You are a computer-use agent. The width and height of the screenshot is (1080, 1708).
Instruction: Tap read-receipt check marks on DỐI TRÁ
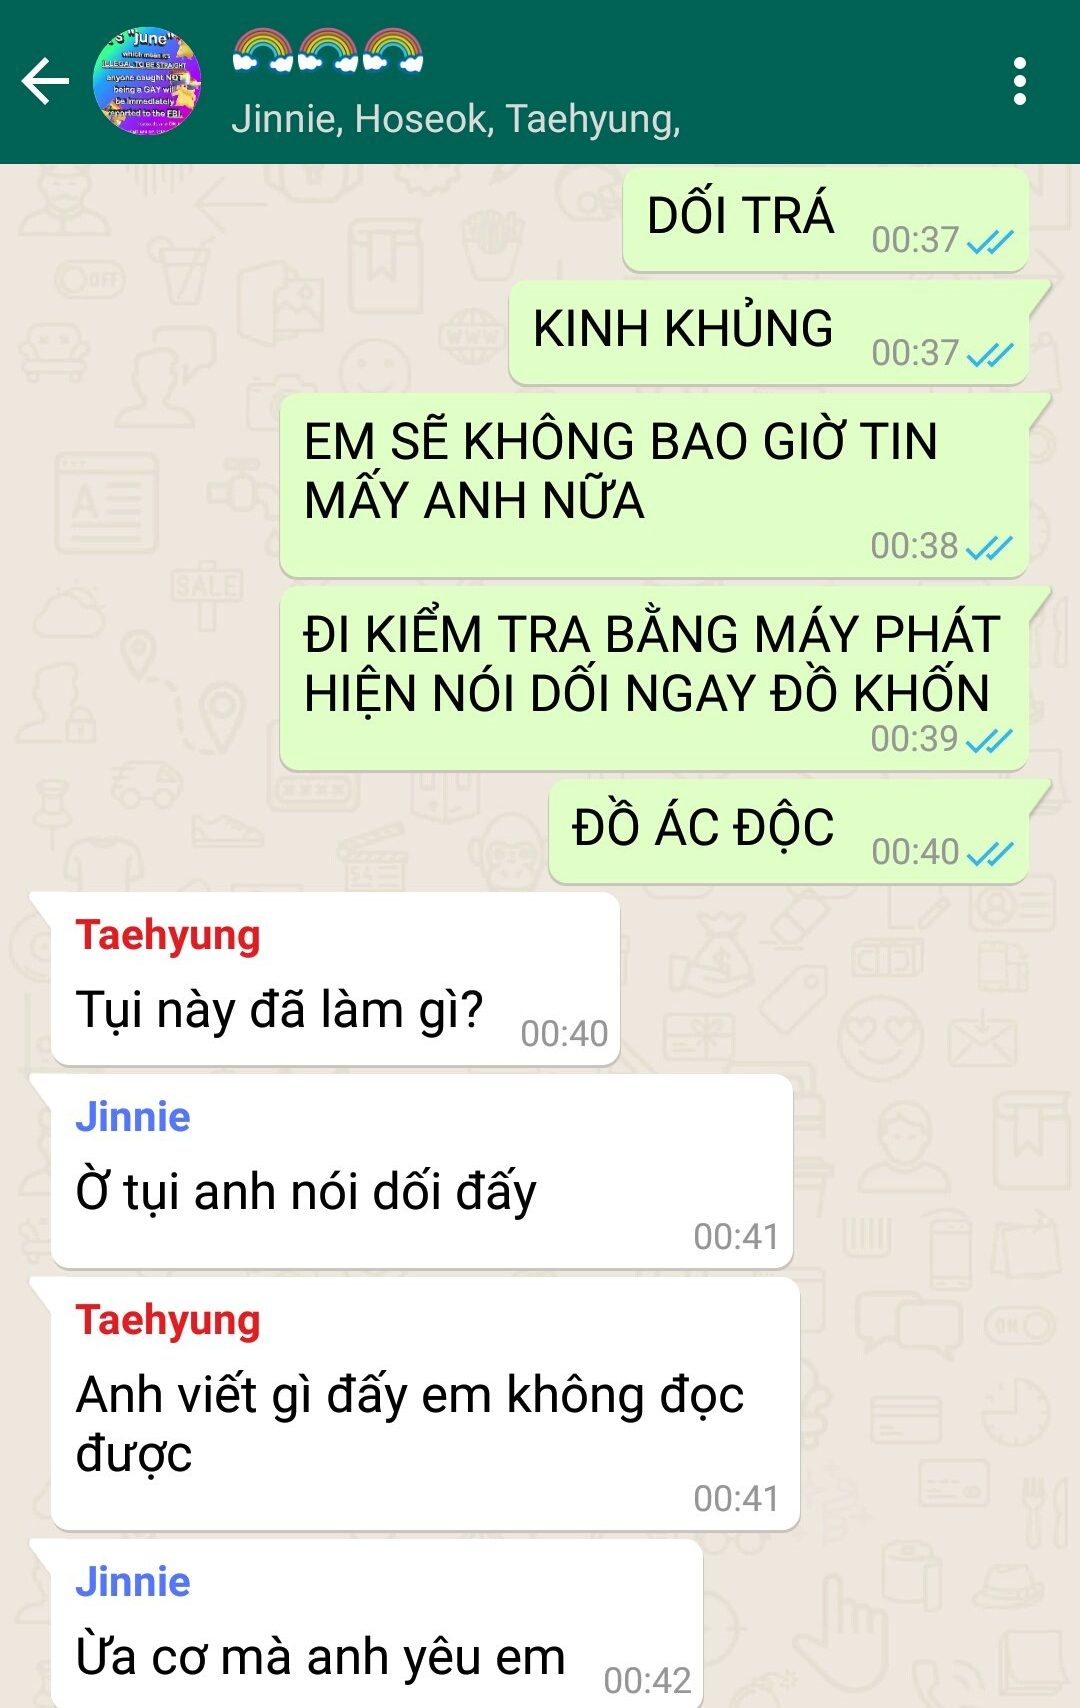pyautogui.click(x=990, y=241)
